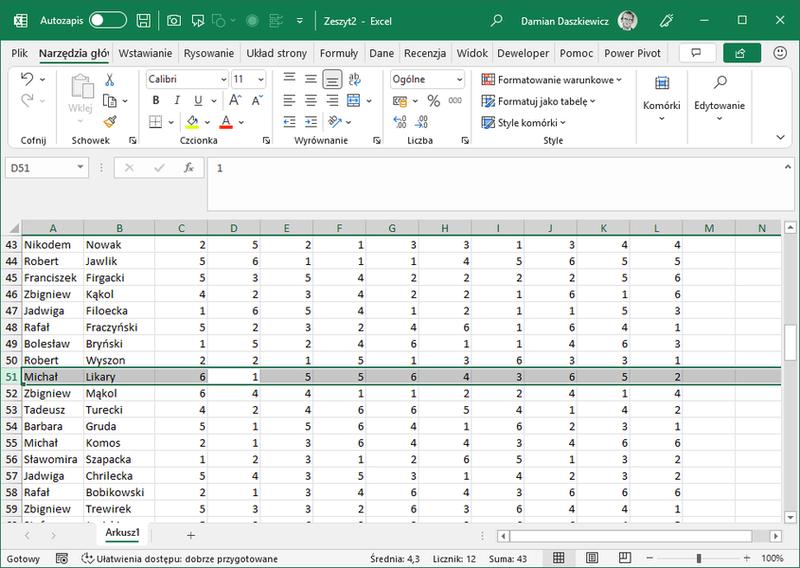Click the Style komórki button
Screen dimensions: 800x568
coord(525,123)
